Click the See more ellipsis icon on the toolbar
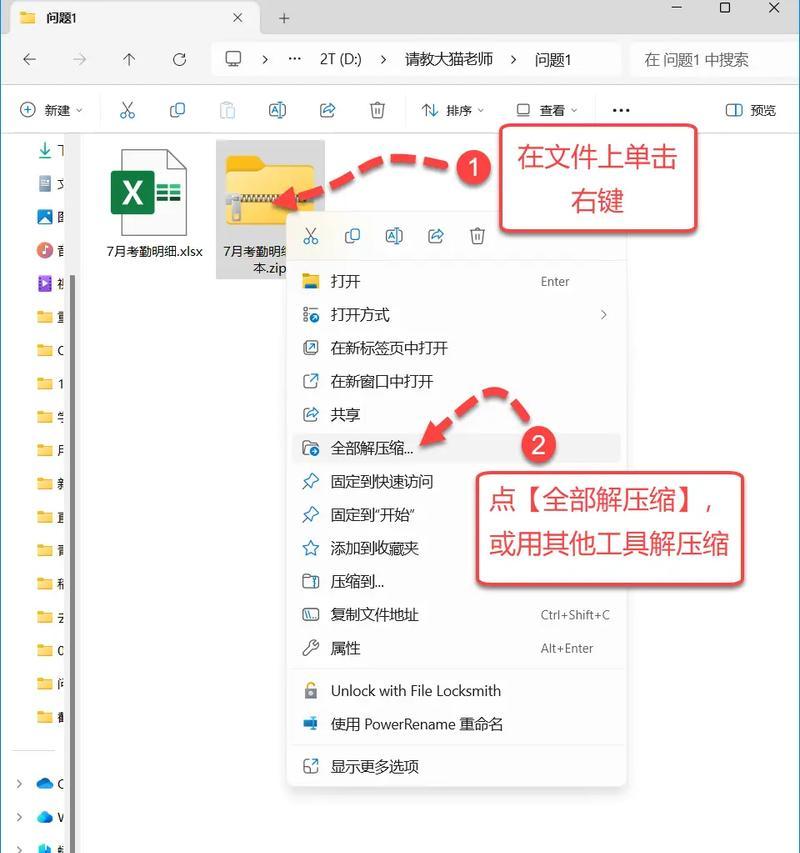This screenshot has width=800, height=853. pos(620,110)
